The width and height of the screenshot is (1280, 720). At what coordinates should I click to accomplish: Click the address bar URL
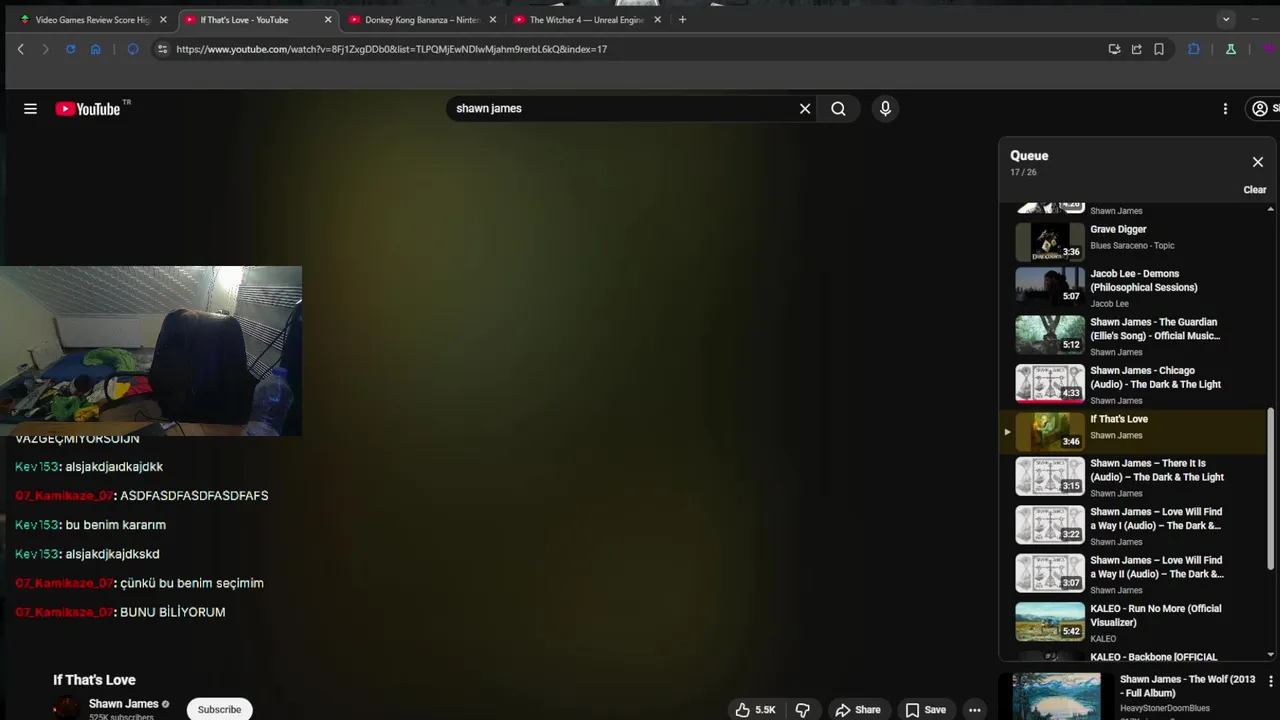(391, 49)
